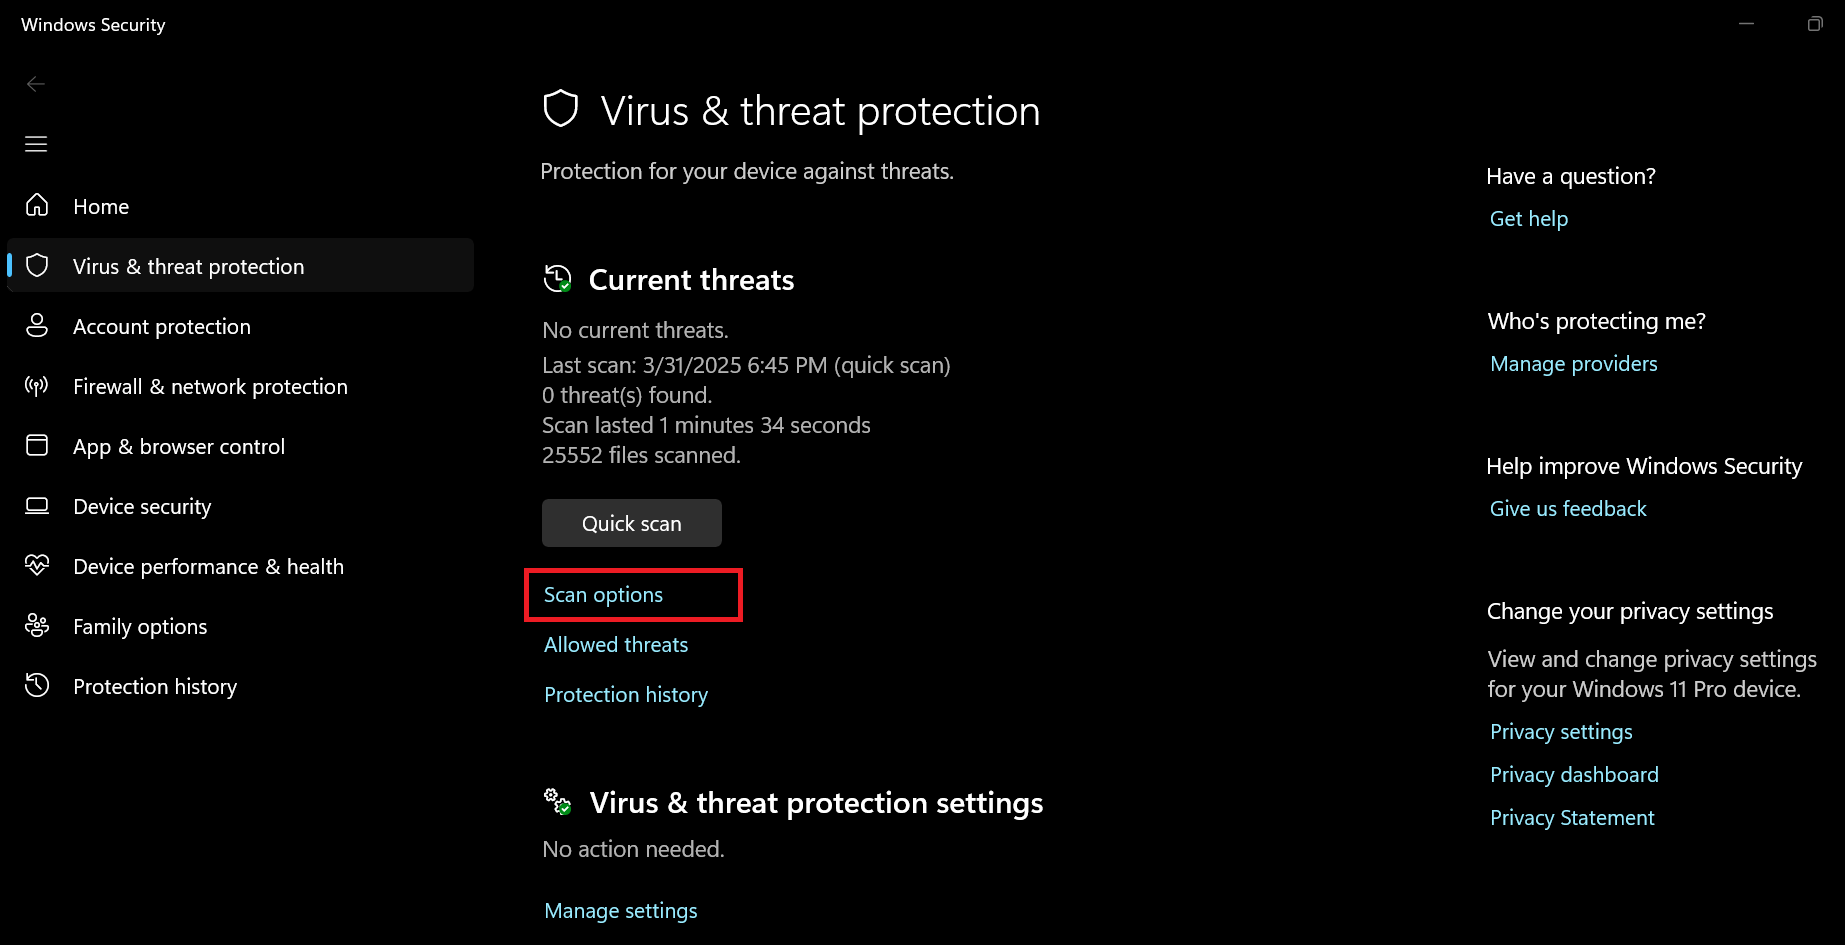
Task: Open Allowed threats link
Action: 616,645
